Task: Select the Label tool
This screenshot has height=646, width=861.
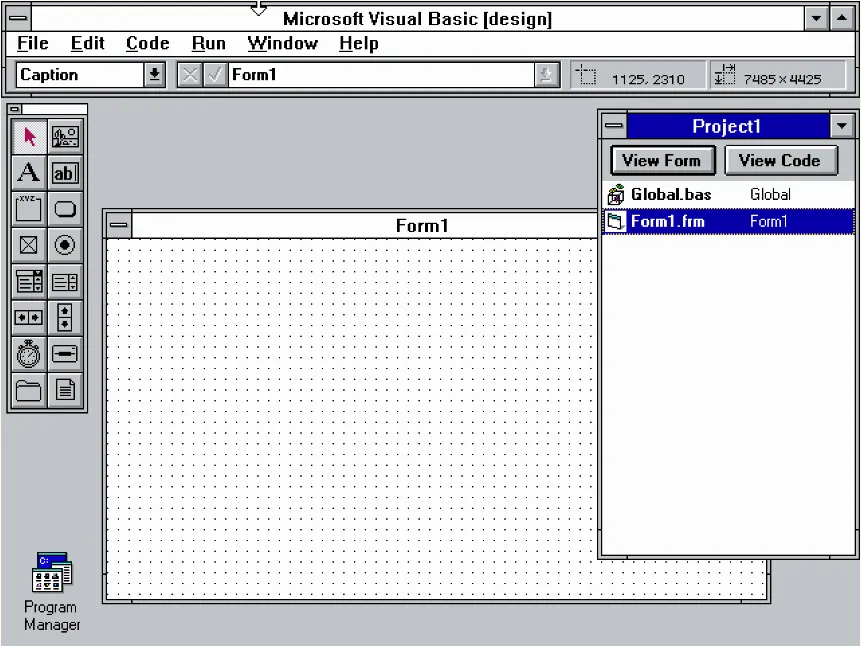Action: click(28, 173)
